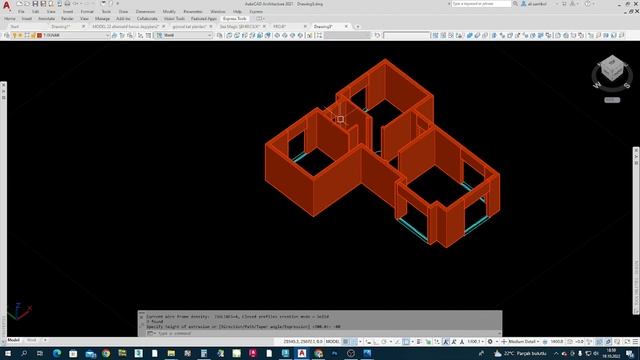The image size is (640, 360).
Task: Click the ViewCube cube in the drawing area
Action: tap(612, 69)
